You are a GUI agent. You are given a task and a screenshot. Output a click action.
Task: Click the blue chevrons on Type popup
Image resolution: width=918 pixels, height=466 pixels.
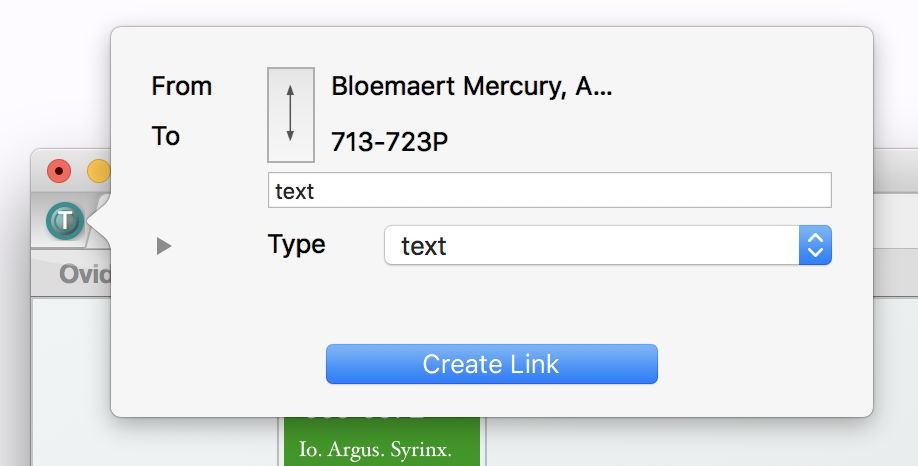click(815, 246)
